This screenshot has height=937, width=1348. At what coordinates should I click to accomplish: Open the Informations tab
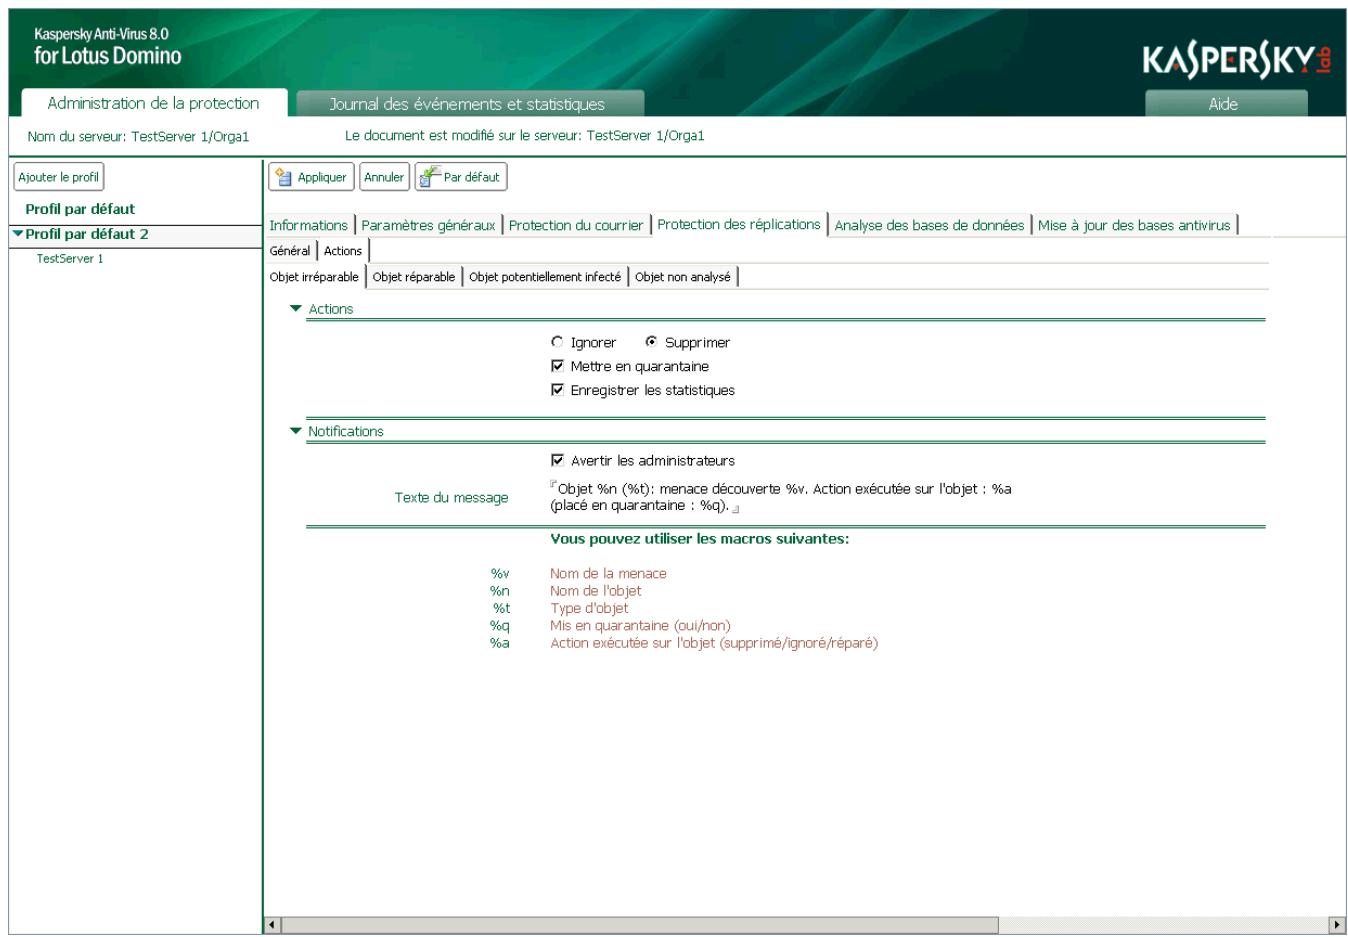click(309, 225)
